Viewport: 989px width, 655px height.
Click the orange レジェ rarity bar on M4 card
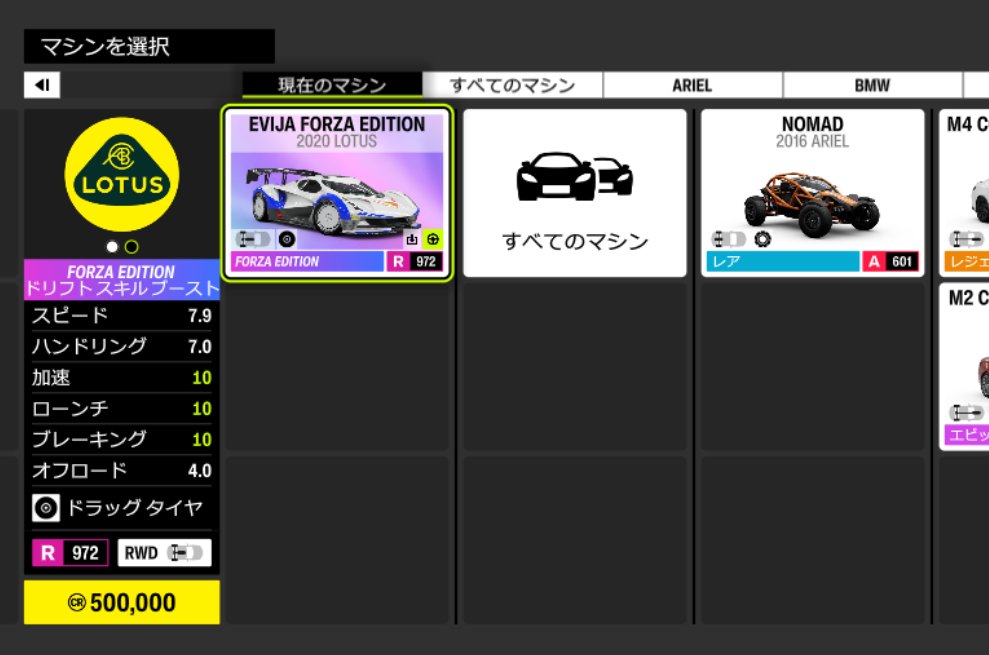tap(966, 261)
